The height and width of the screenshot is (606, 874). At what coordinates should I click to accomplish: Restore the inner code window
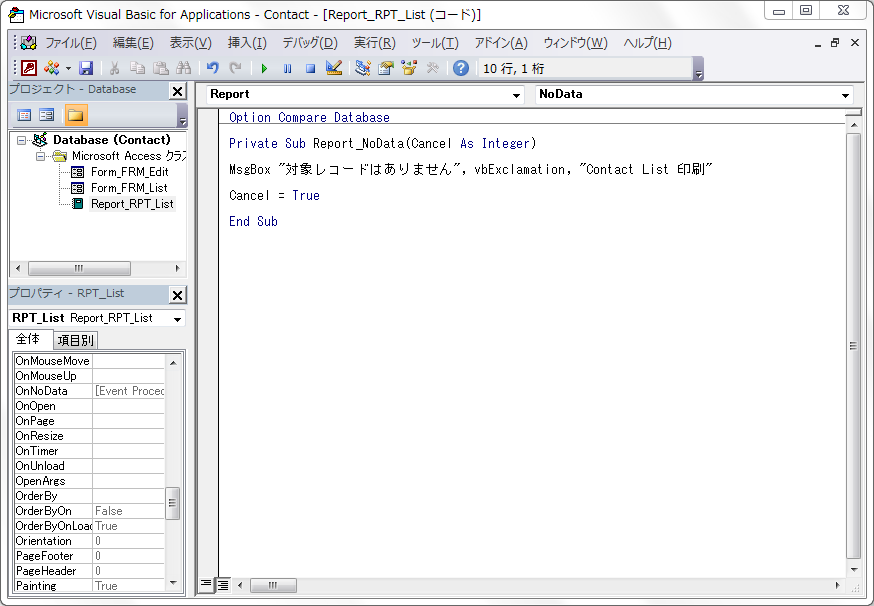834,43
